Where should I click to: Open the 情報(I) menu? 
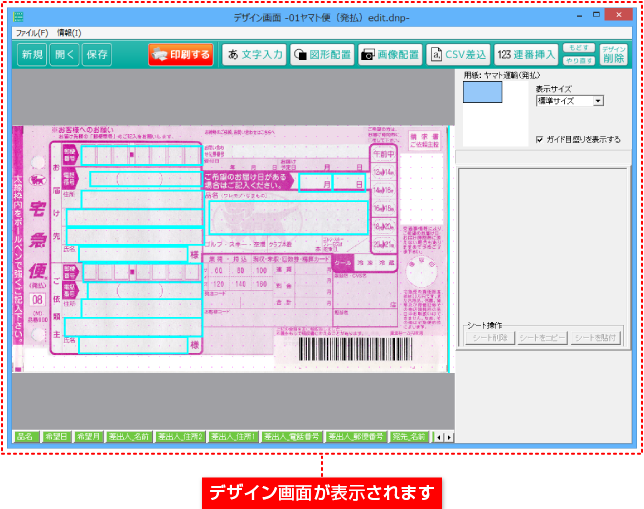[x=69, y=33]
